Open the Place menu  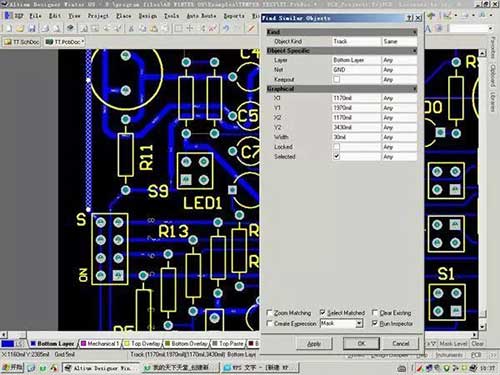[123, 16]
